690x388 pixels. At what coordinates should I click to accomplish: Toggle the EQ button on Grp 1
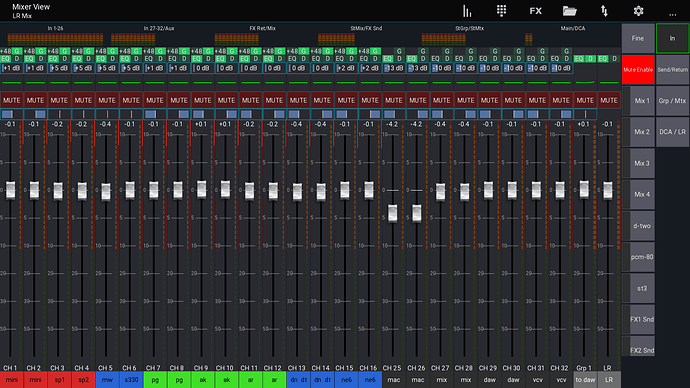click(579, 59)
